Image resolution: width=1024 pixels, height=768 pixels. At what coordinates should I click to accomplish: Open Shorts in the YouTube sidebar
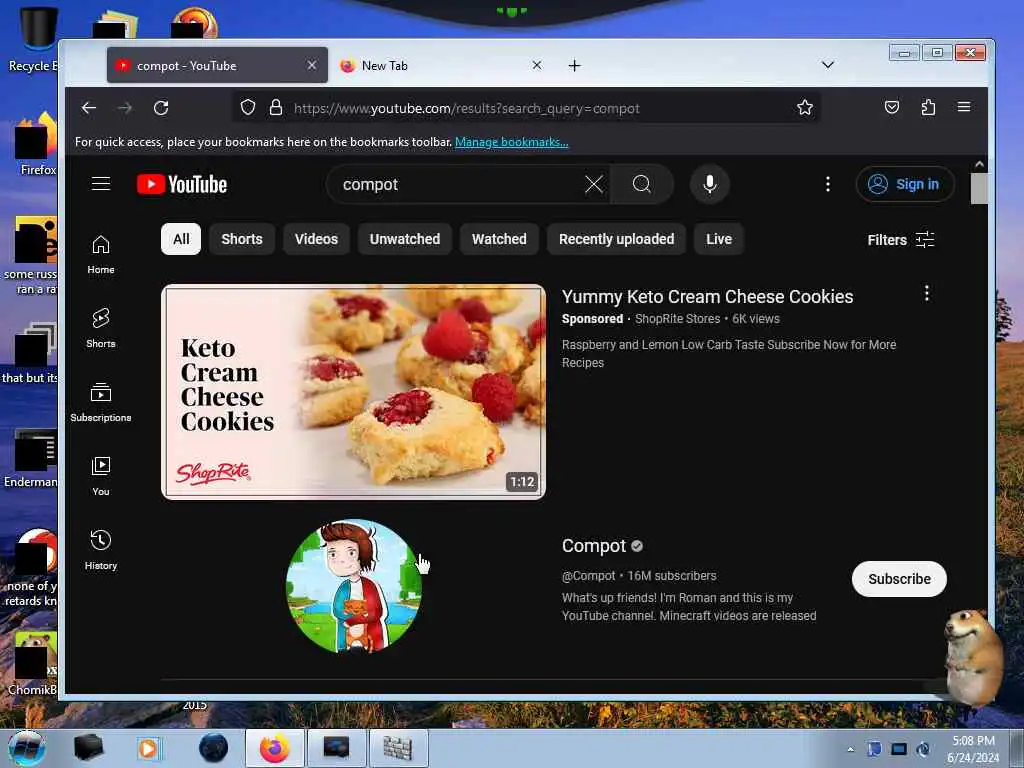pyautogui.click(x=101, y=328)
